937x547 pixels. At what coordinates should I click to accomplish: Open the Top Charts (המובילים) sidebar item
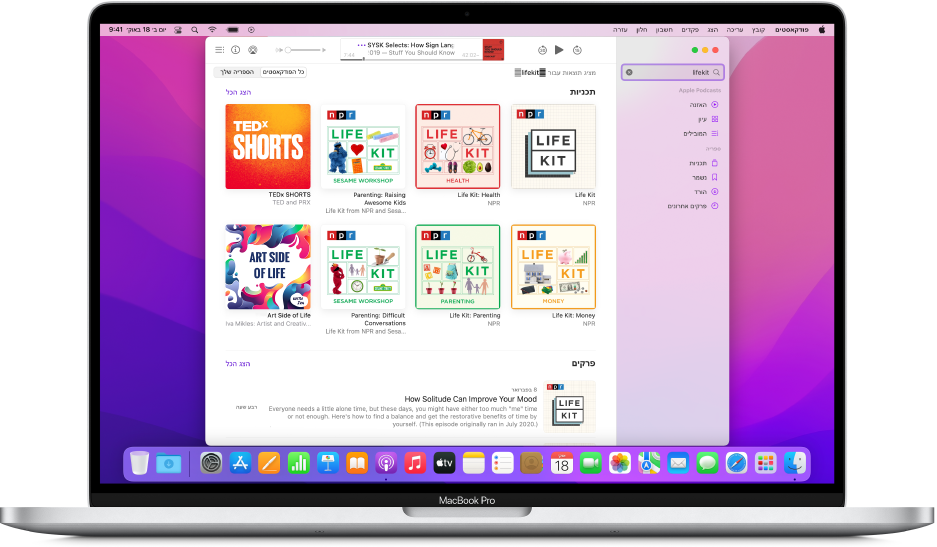point(700,133)
